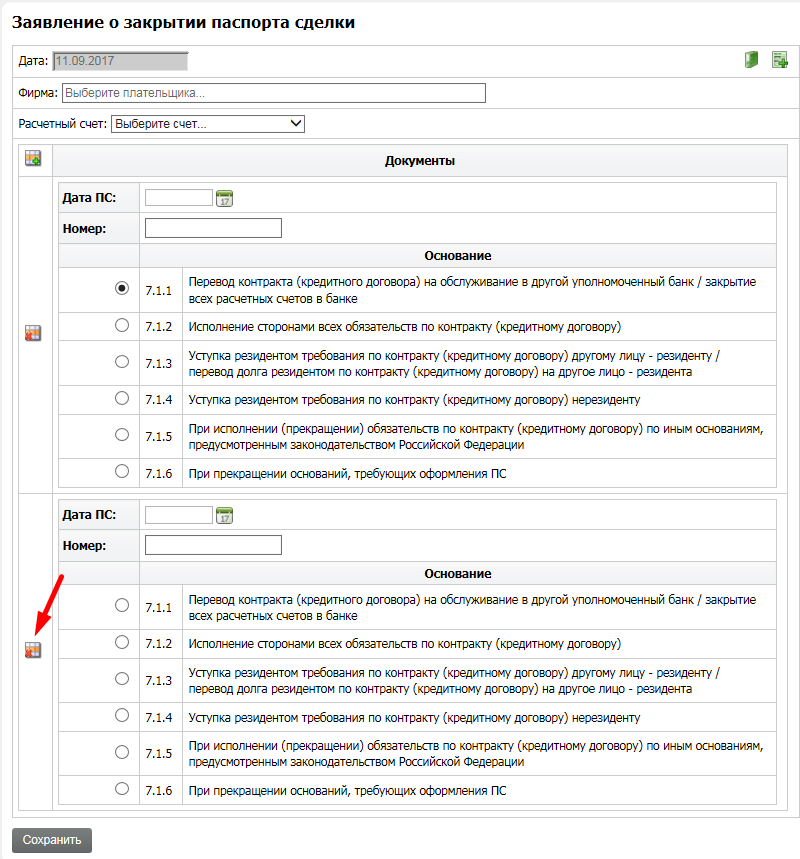The height and width of the screenshot is (859, 800).
Task: Open calendar for second Дата ПС field
Action: 225,516
